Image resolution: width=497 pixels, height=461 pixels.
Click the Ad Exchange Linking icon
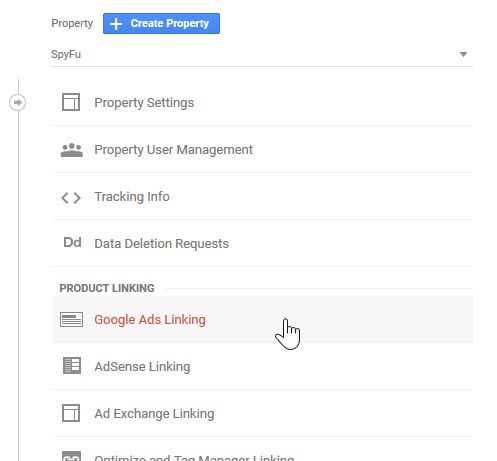click(71, 413)
